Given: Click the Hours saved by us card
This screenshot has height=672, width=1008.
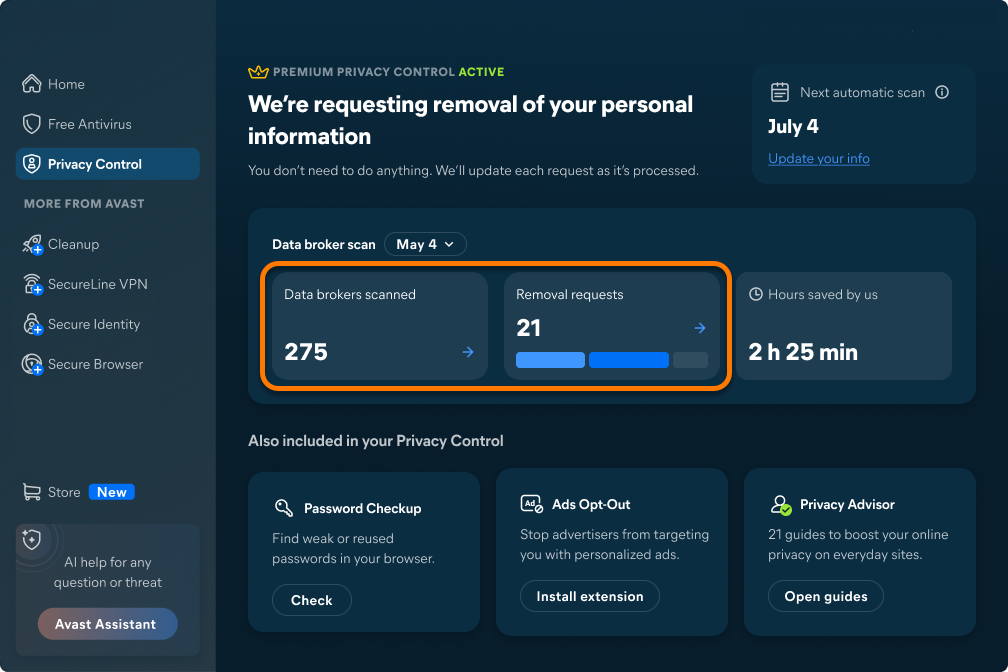Looking at the screenshot, I should point(843,325).
